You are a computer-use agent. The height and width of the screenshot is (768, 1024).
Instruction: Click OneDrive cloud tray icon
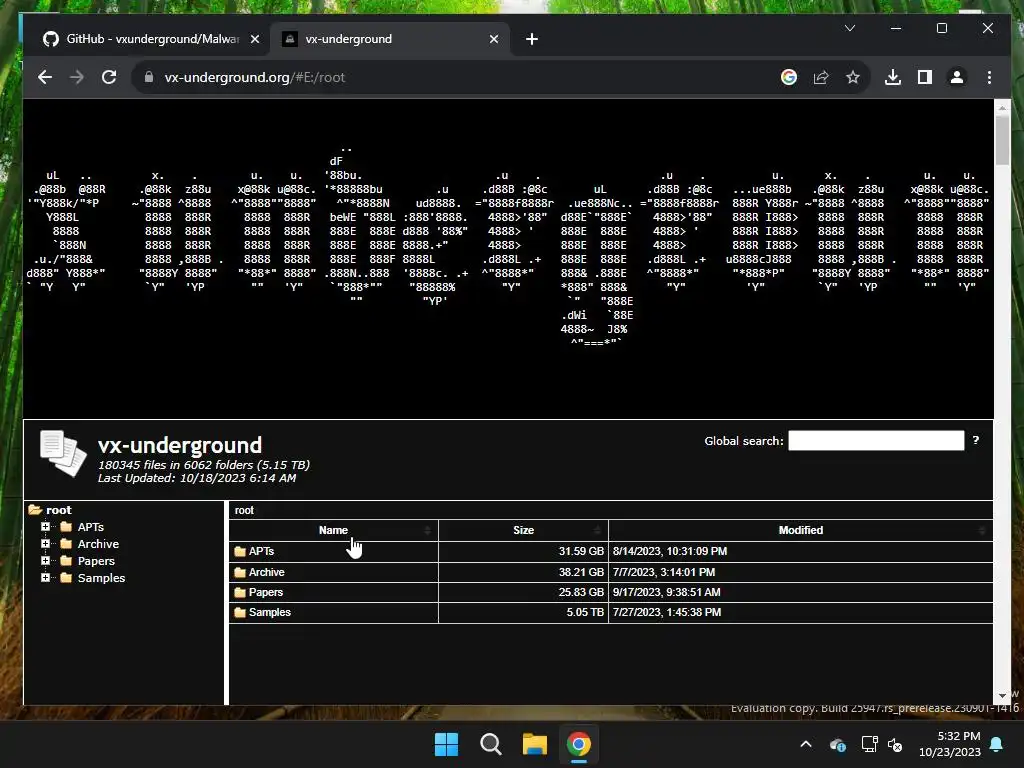837,744
